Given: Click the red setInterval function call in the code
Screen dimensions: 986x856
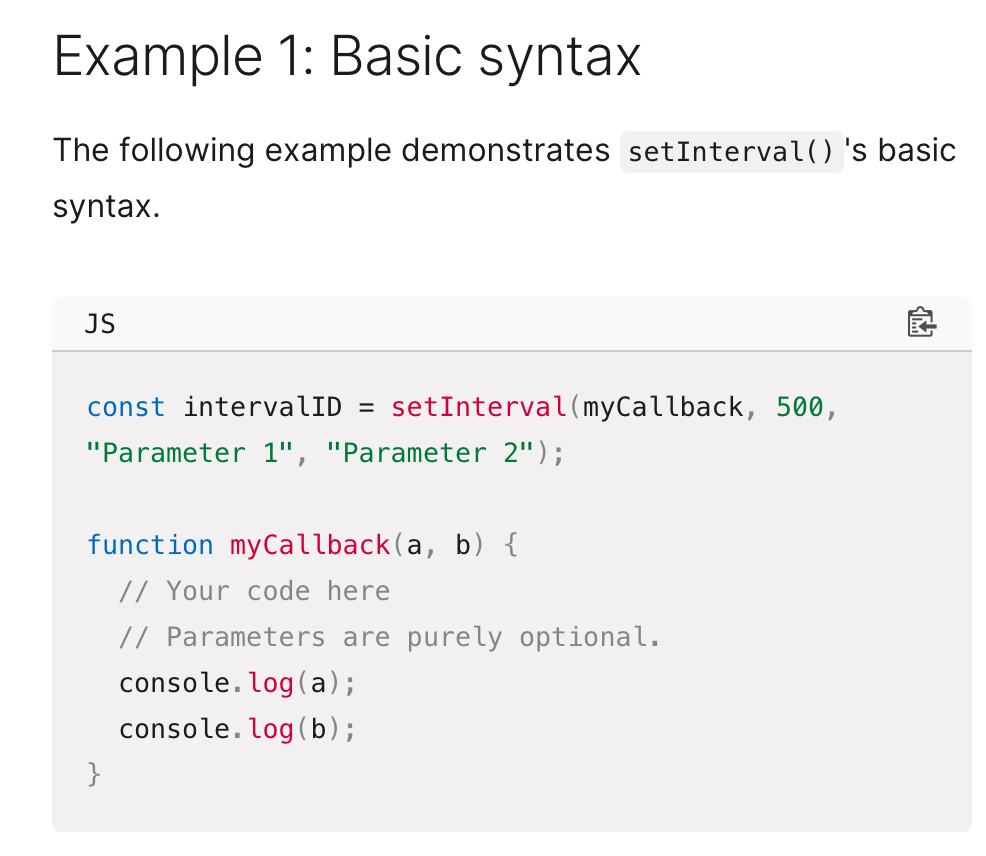Looking at the screenshot, I should [478, 408].
